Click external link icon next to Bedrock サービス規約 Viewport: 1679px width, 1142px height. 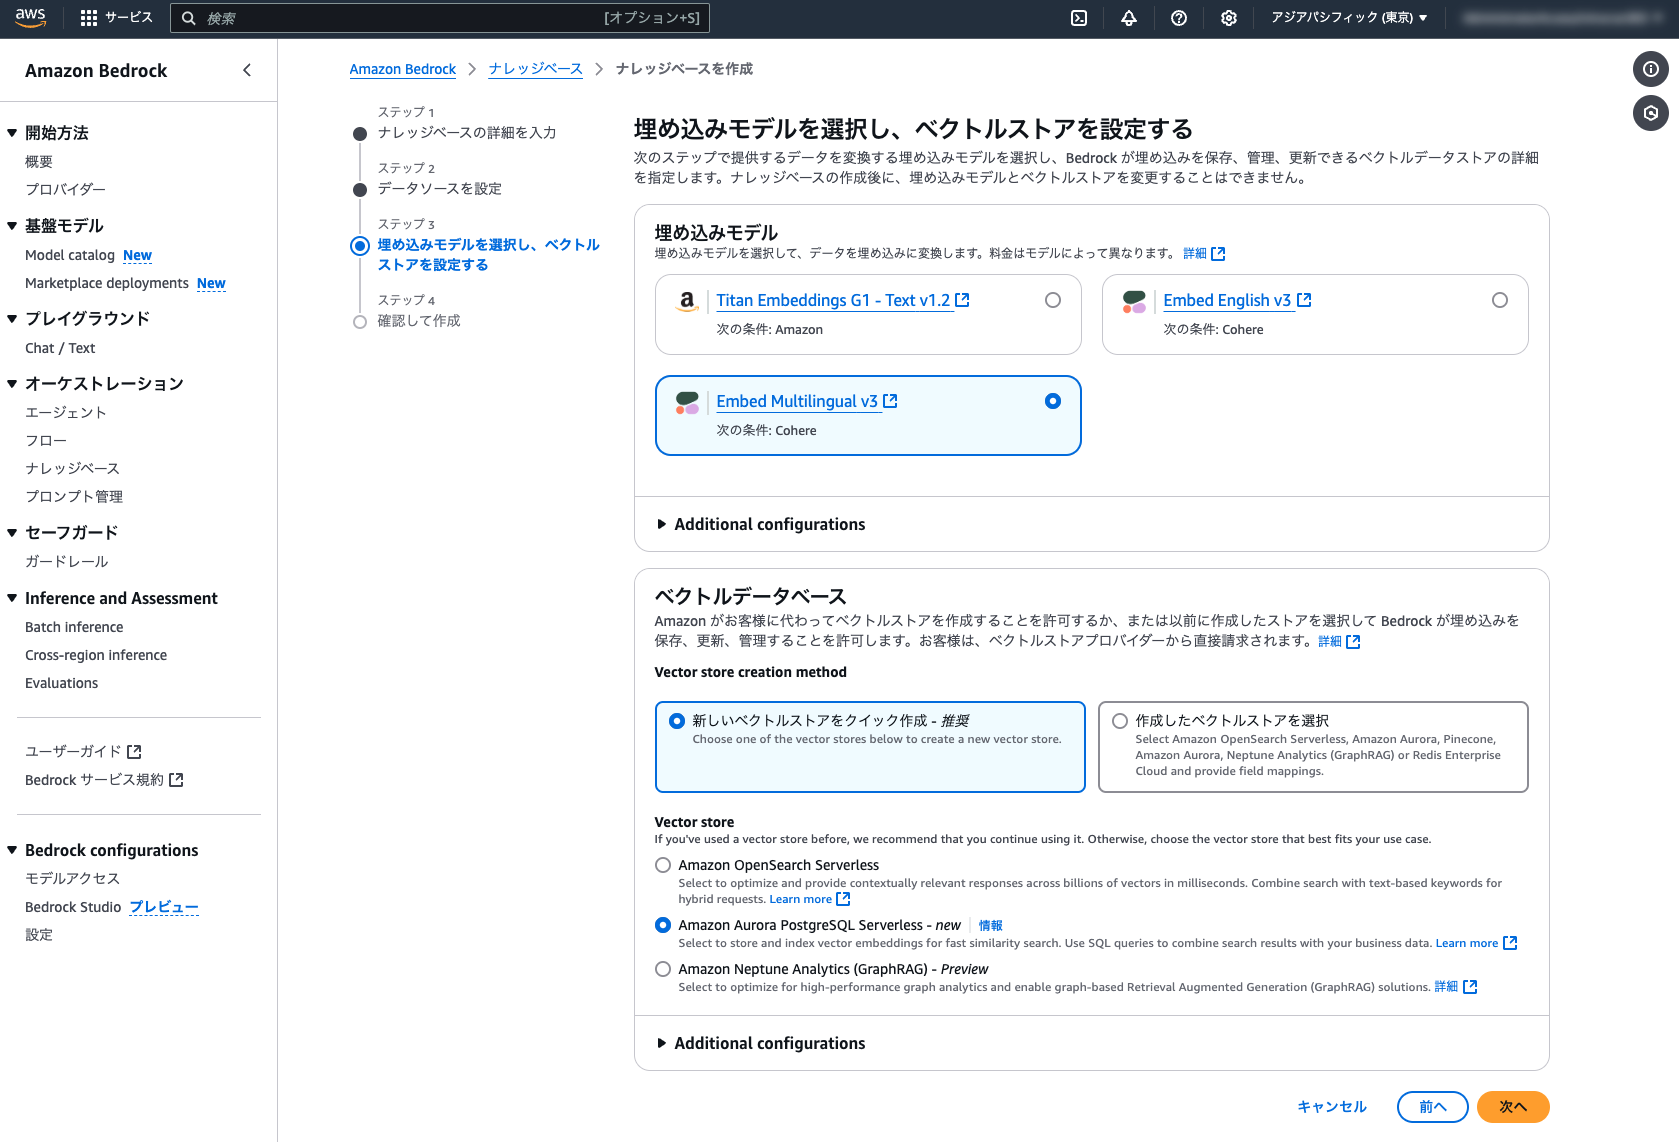tap(176, 780)
